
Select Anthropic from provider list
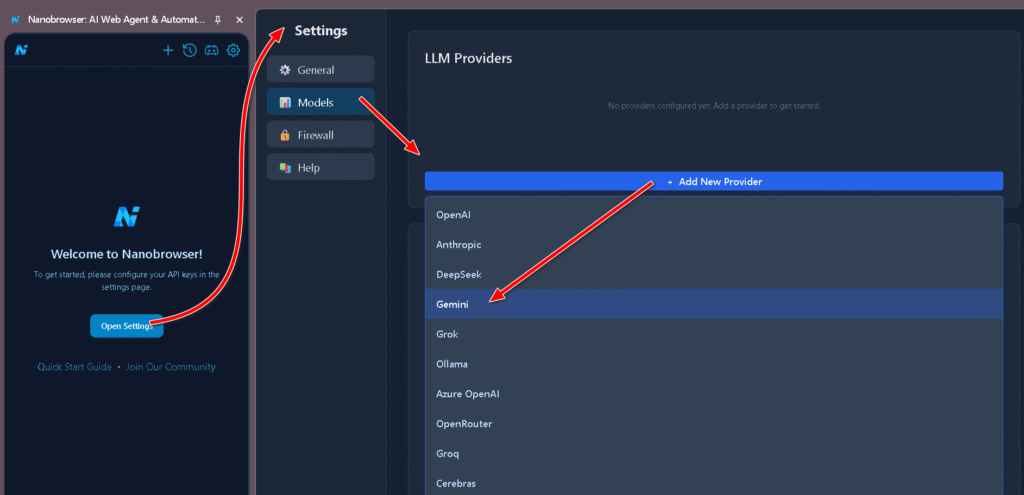(714, 245)
